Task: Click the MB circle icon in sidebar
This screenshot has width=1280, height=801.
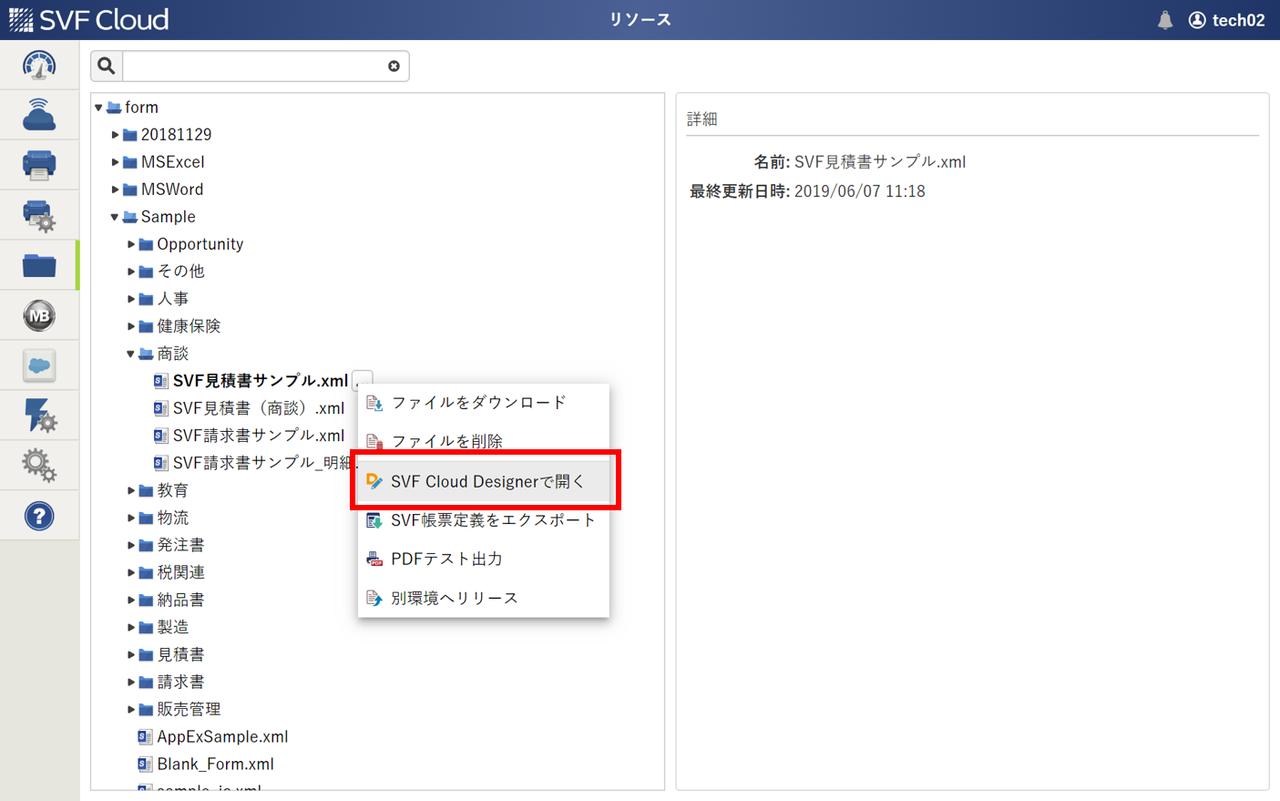Action: 39,314
